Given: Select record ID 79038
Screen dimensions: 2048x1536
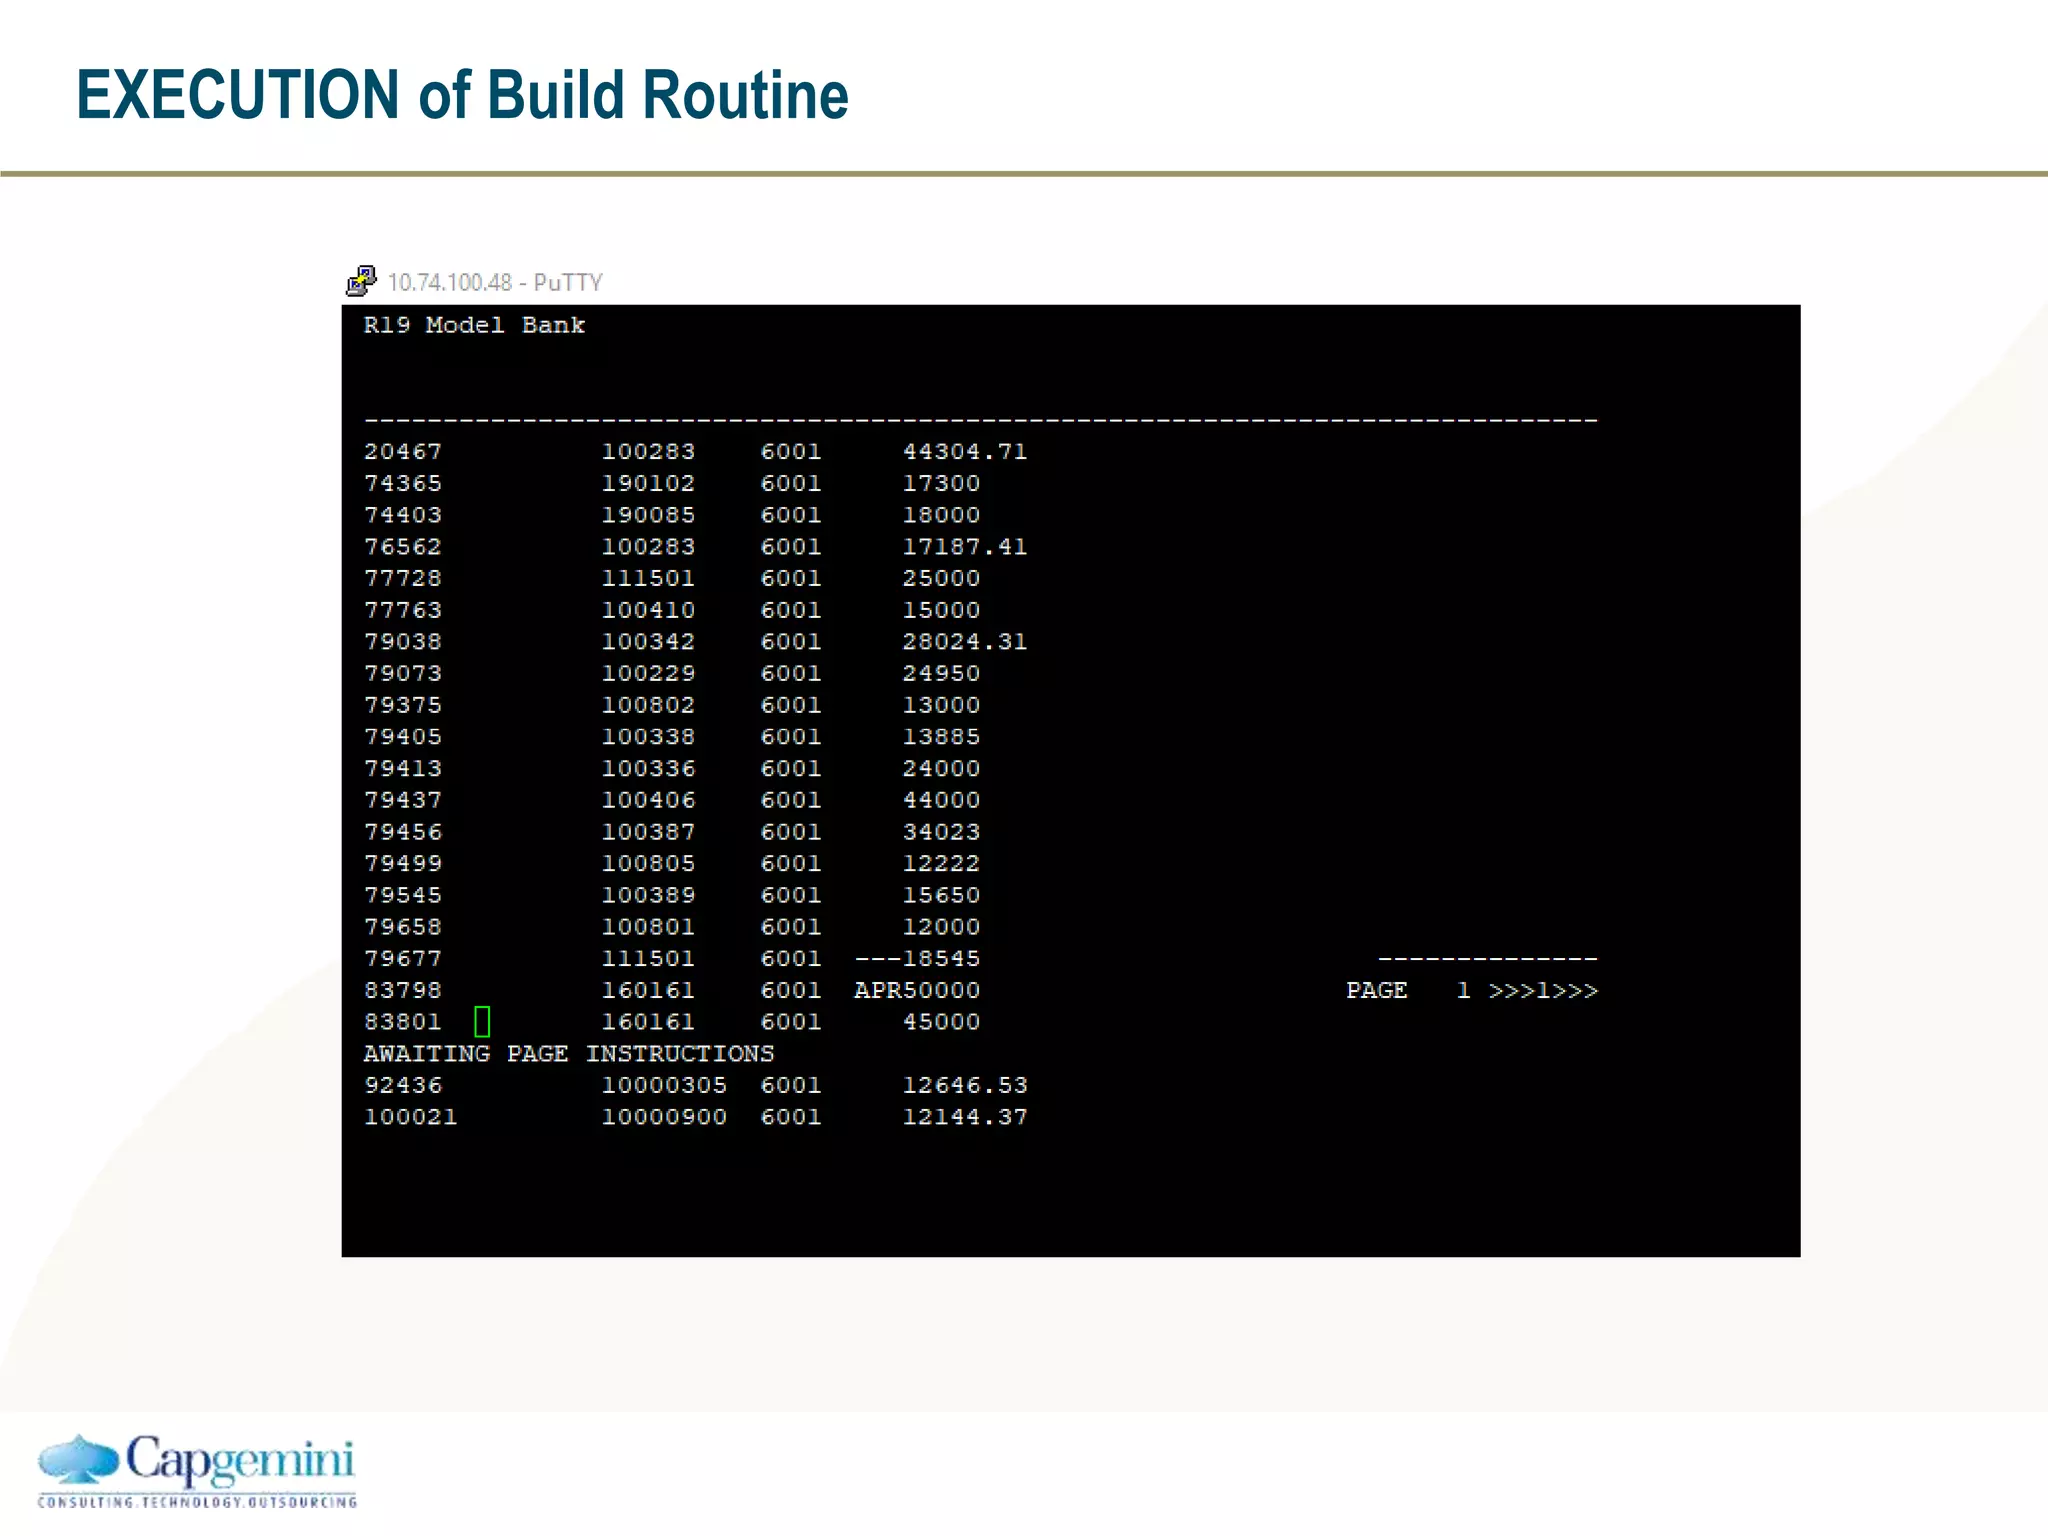Looking at the screenshot, I should click(x=403, y=642).
